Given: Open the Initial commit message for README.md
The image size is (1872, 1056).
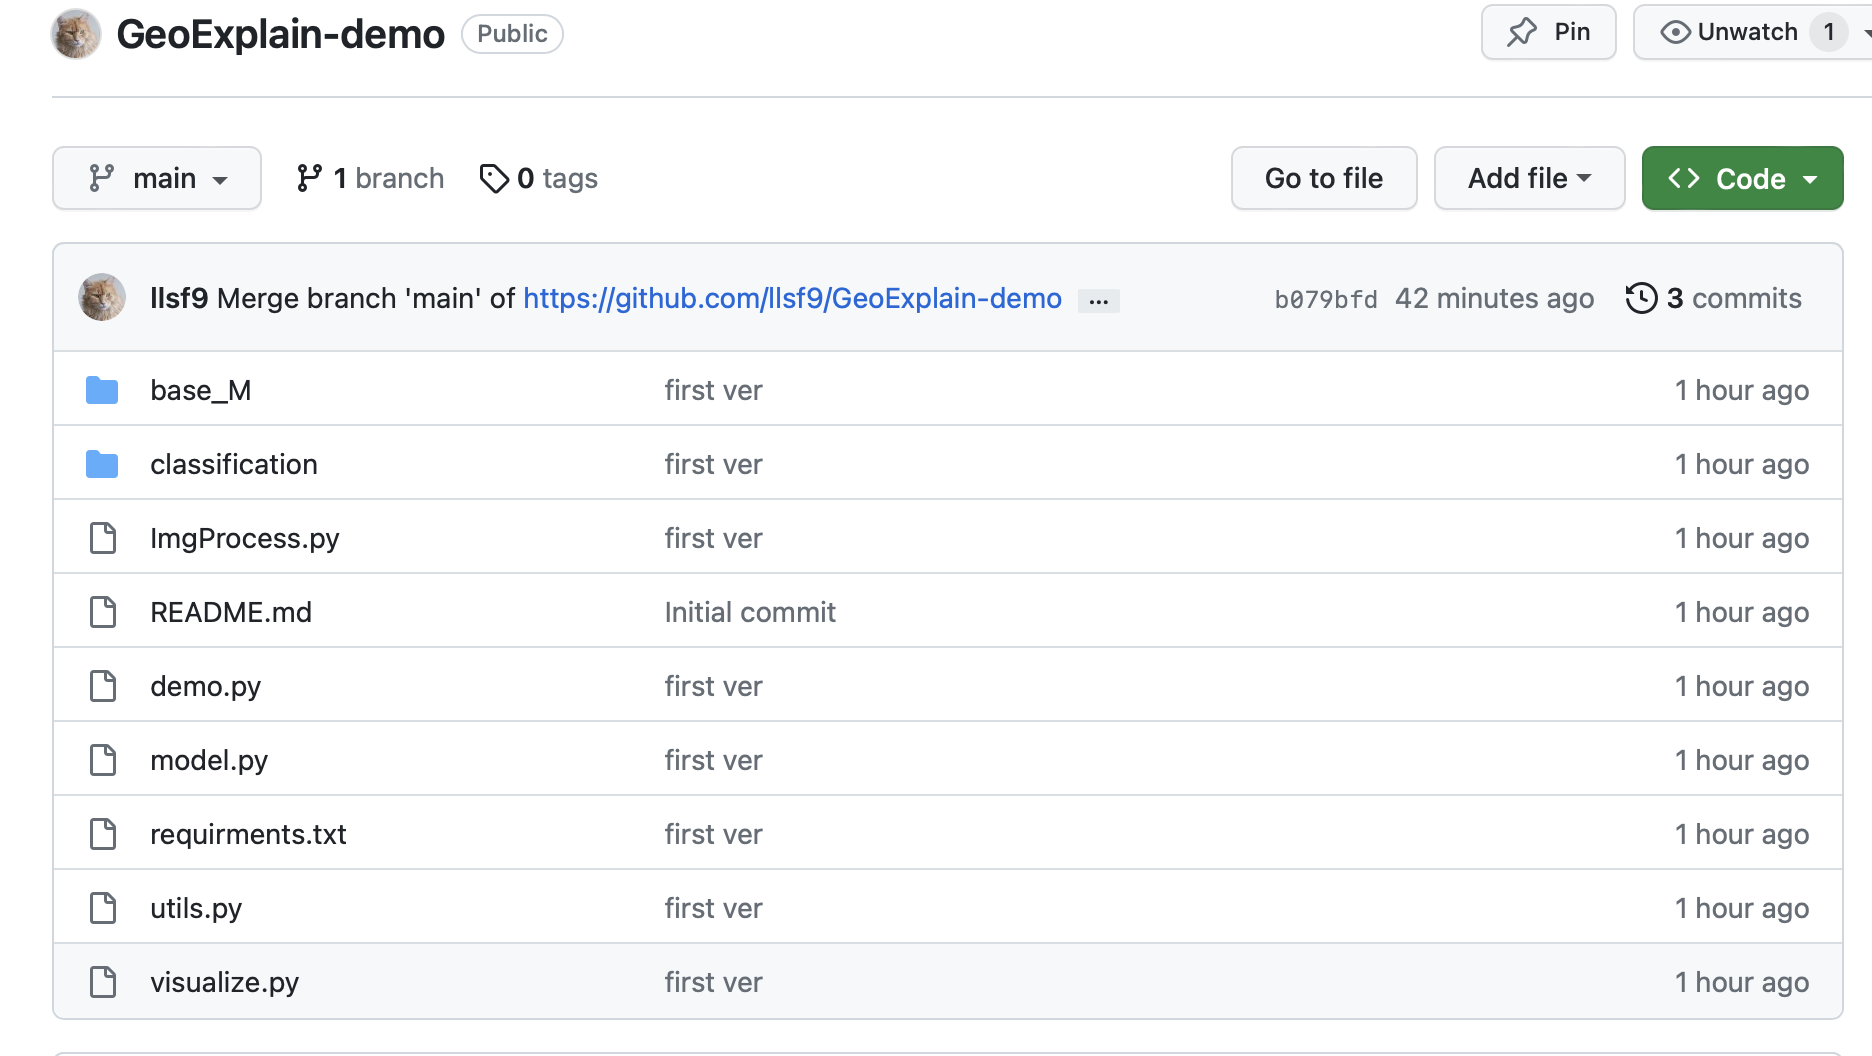Looking at the screenshot, I should [750, 612].
